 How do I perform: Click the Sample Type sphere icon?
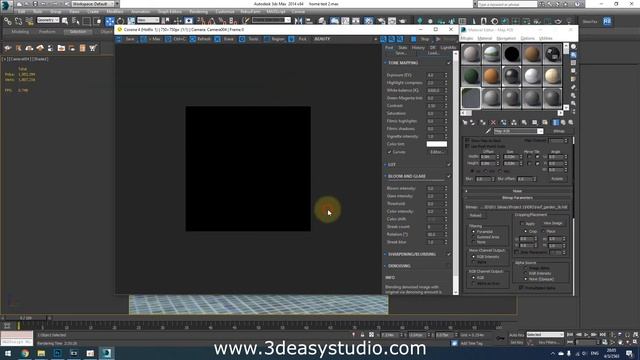coord(573,47)
